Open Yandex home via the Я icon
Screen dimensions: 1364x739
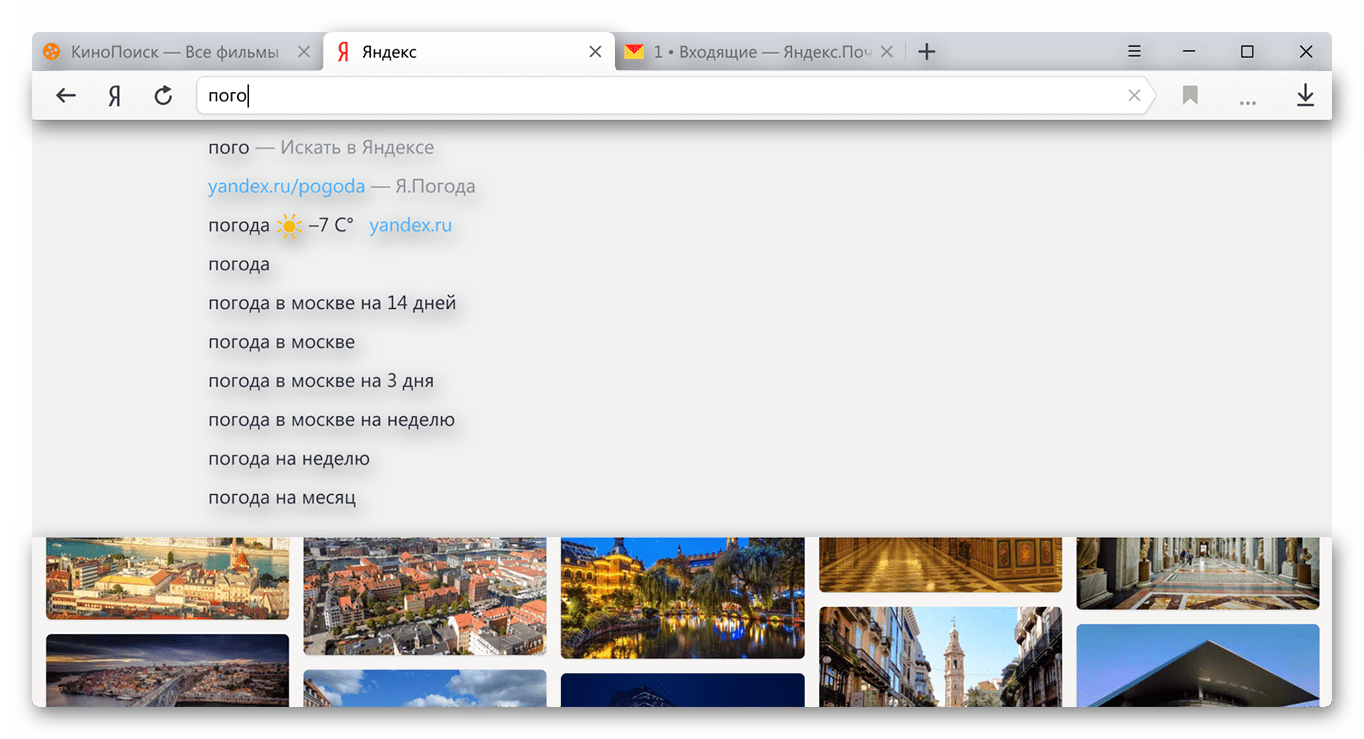point(115,96)
